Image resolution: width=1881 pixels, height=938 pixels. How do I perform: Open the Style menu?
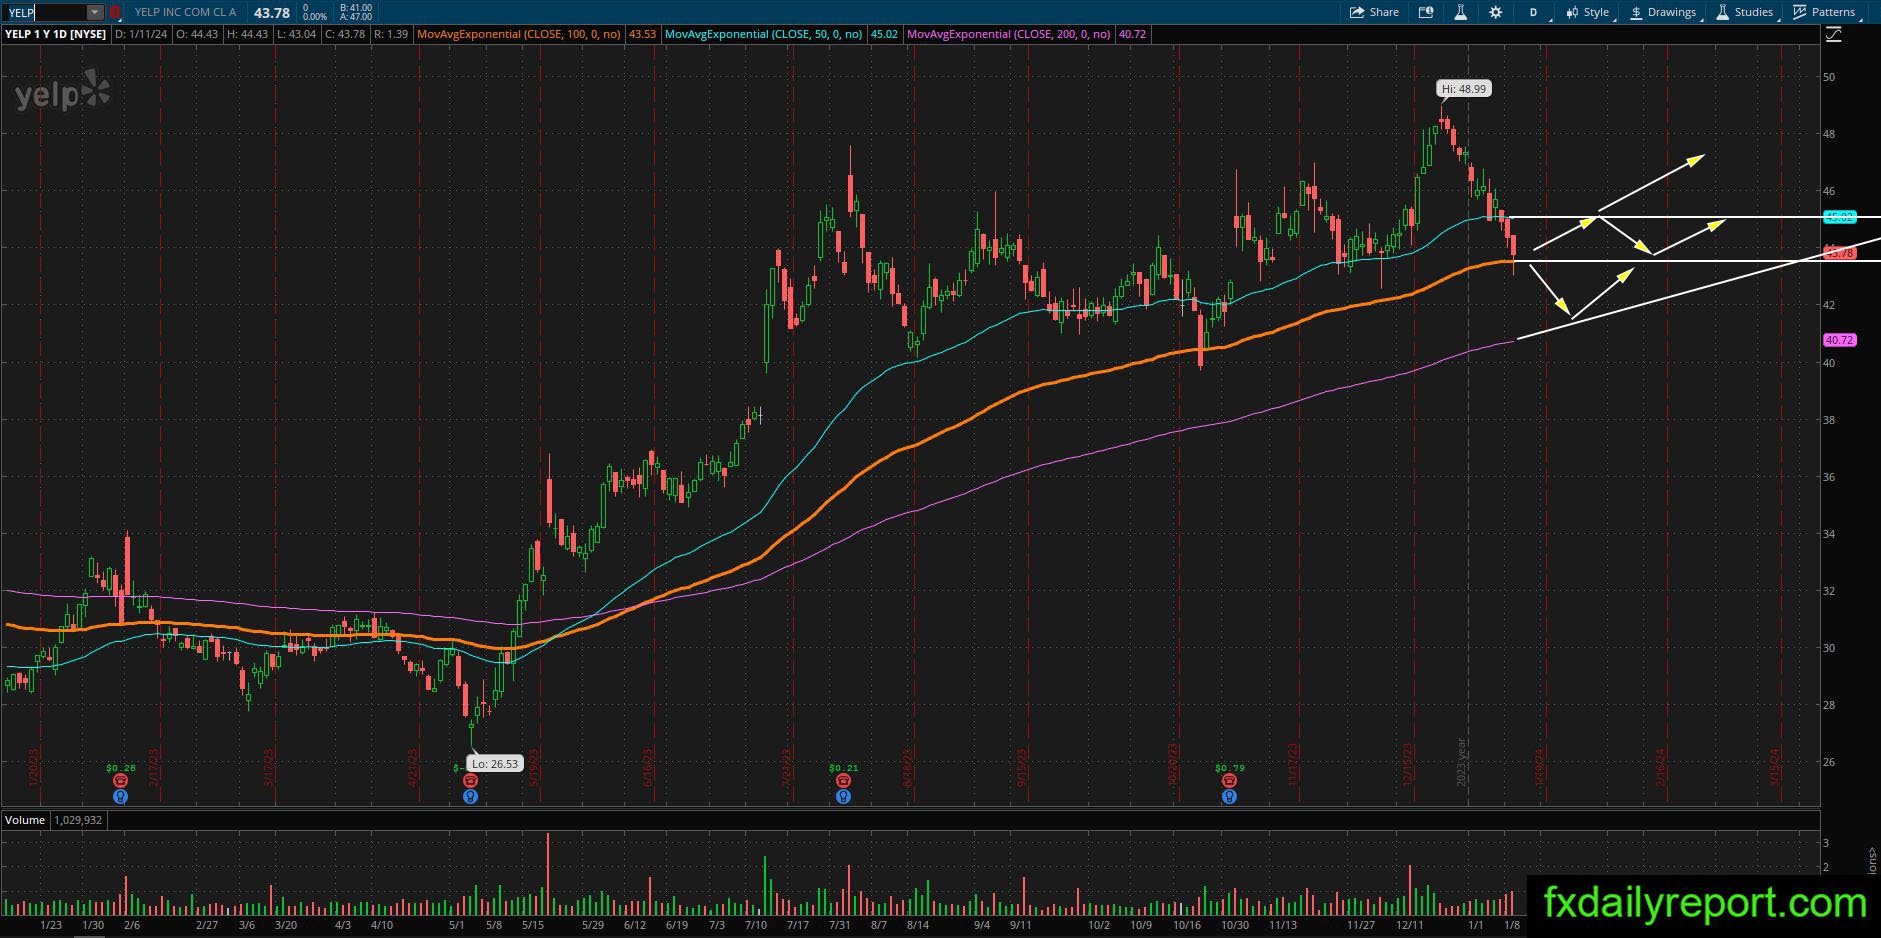point(1588,12)
